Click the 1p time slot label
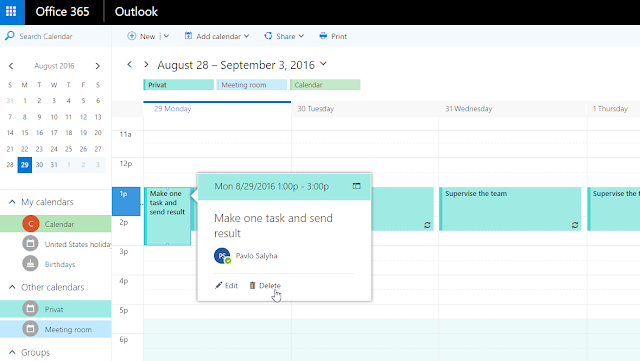This screenshot has height=361, width=640. click(126, 201)
